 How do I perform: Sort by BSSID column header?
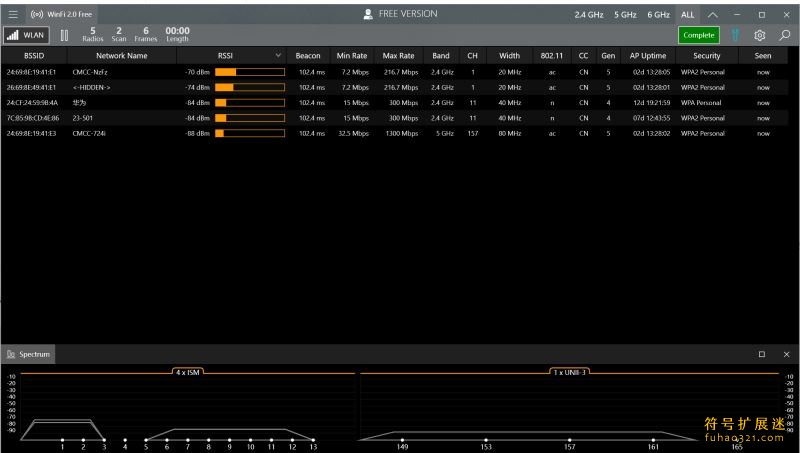coord(34,56)
